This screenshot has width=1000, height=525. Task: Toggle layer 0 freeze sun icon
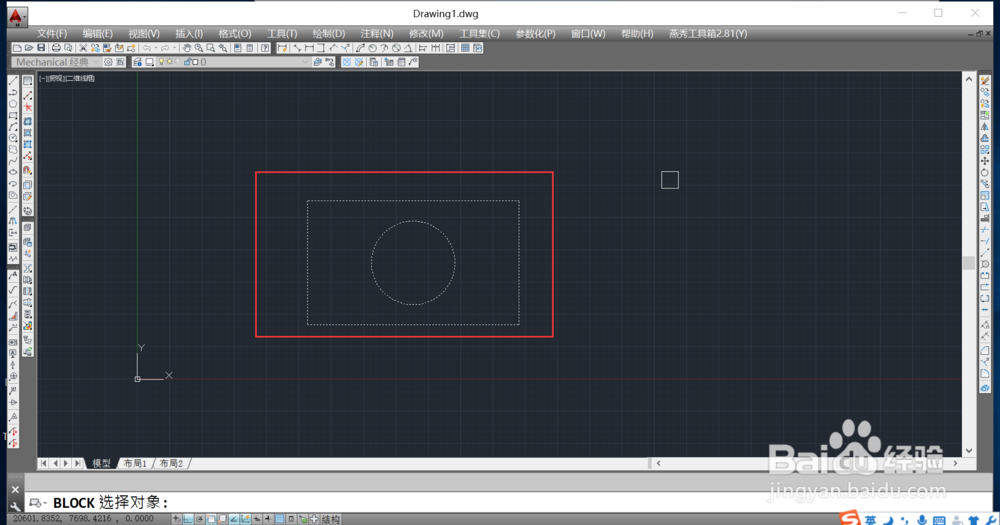(170, 62)
